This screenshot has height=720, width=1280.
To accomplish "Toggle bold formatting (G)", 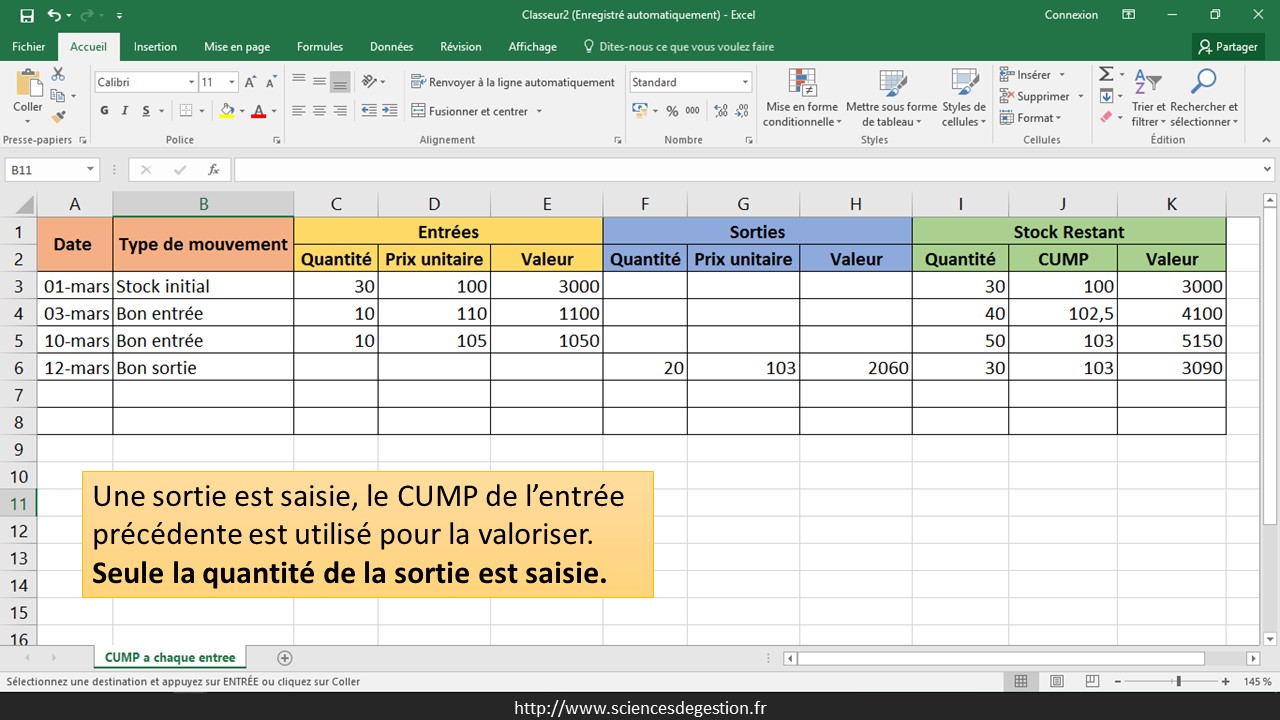I will coord(105,111).
